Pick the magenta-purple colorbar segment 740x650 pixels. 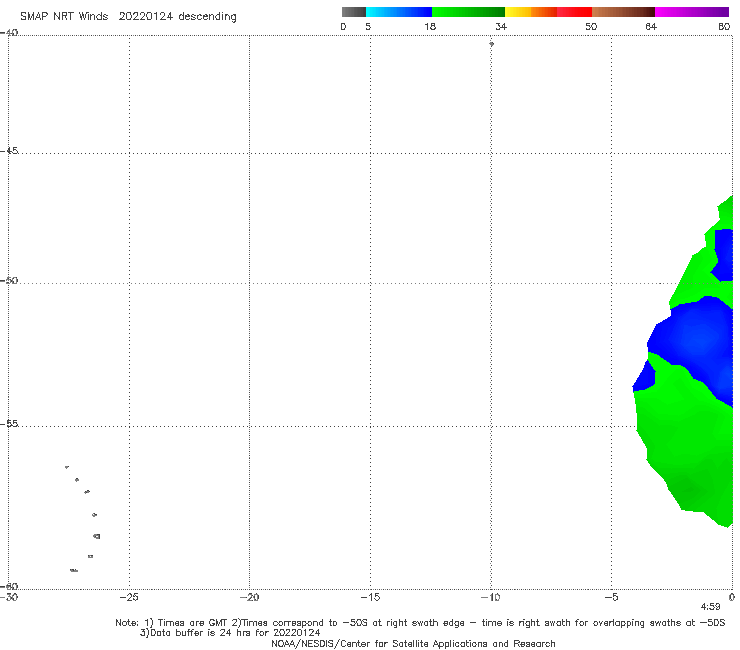click(692, 12)
